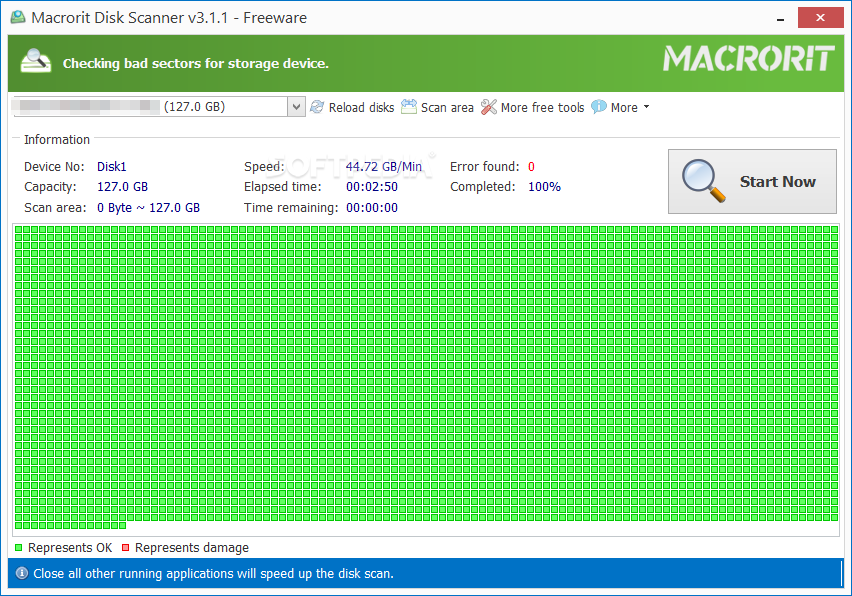Click the green Represents OK legend square
Image resolution: width=852 pixels, height=596 pixels.
18,548
